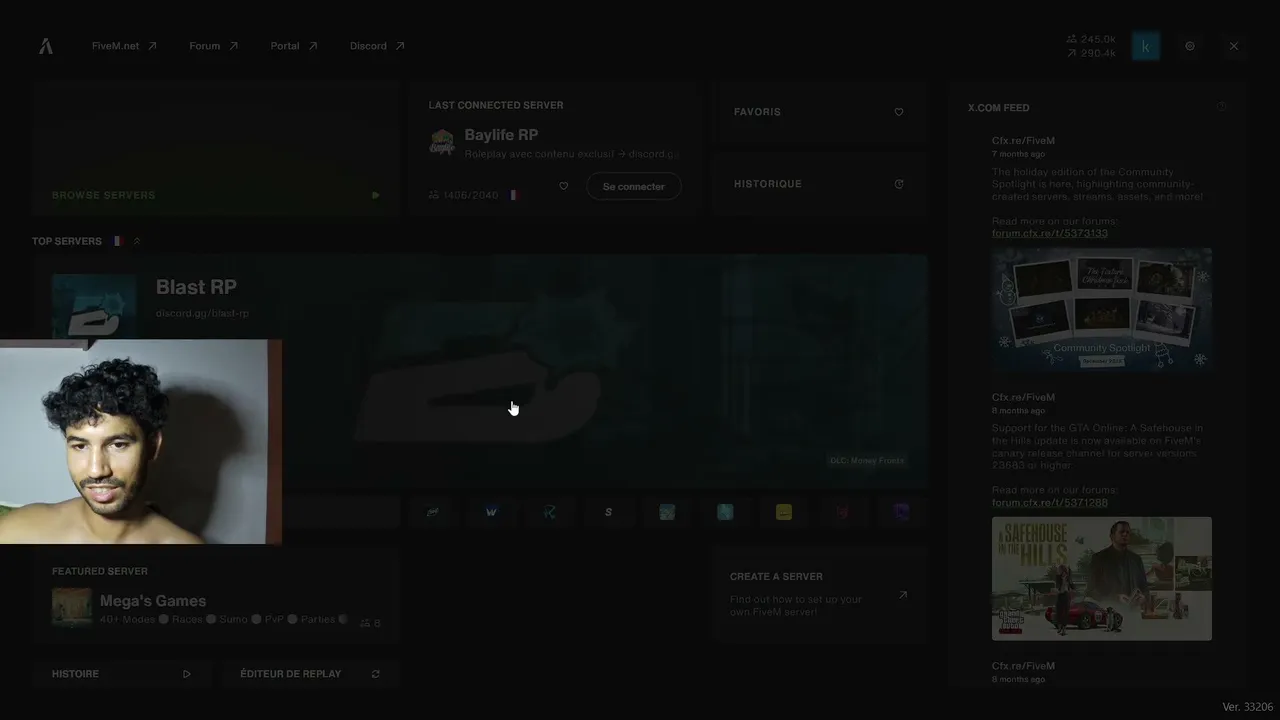Open the Éditeur de Replay button

(x=310, y=674)
